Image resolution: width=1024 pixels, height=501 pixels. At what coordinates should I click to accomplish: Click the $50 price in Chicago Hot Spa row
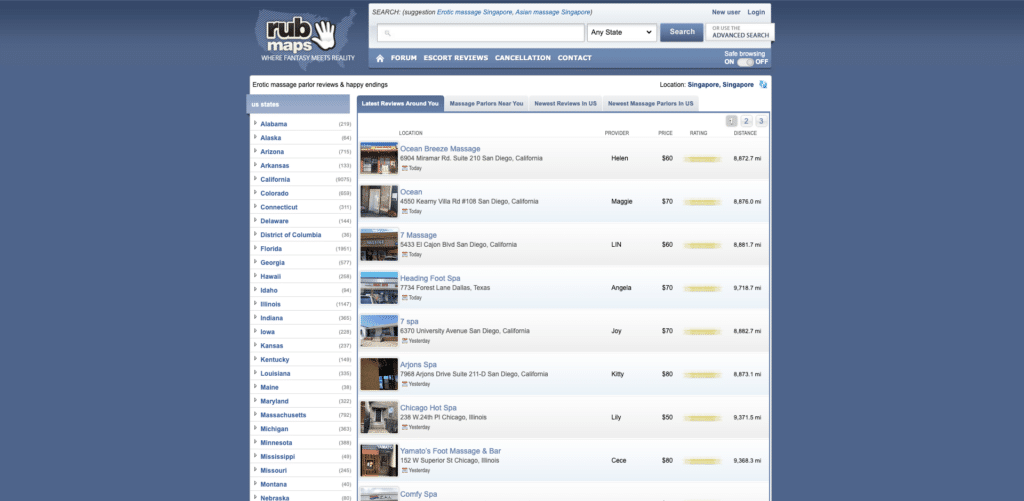click(x=667, y=417)
